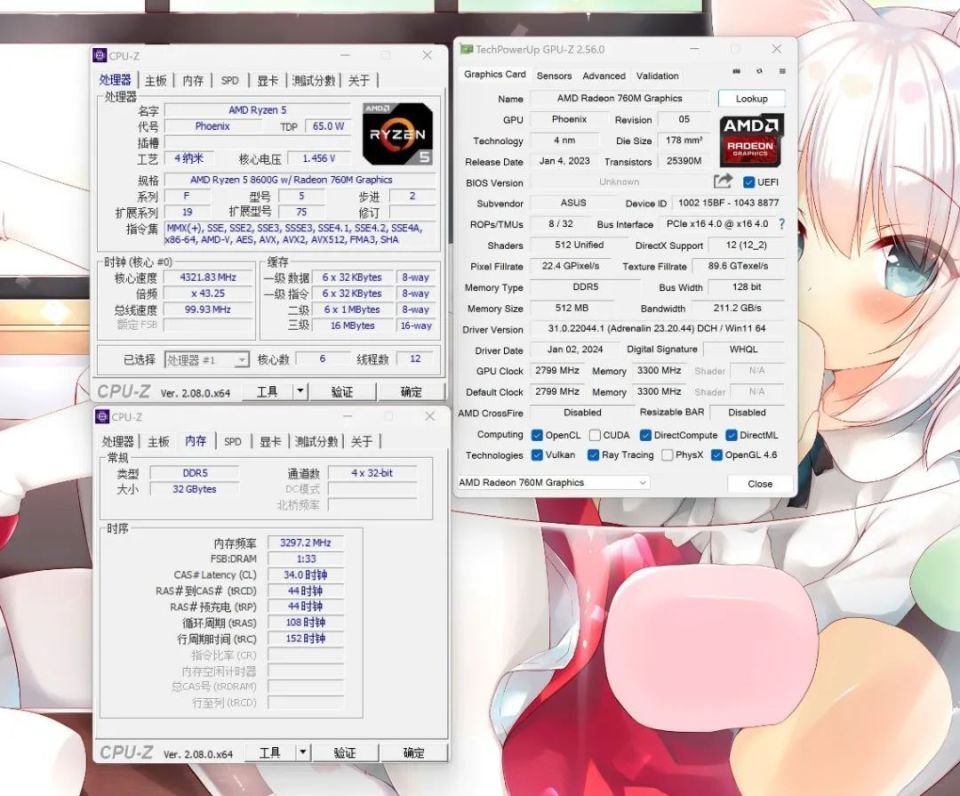Screen dimensions: 960x796
Task: Switch to 内存 tab in top CPU-Z
Action: click(x=193, y=80)
